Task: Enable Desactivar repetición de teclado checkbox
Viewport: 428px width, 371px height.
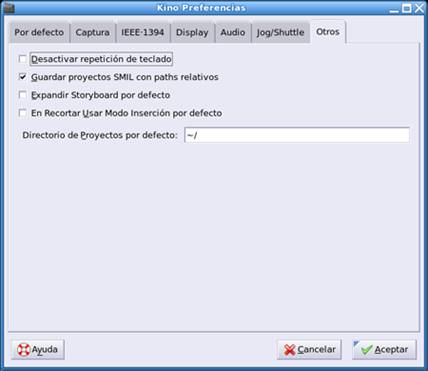Action: click(x=22, y=59)
